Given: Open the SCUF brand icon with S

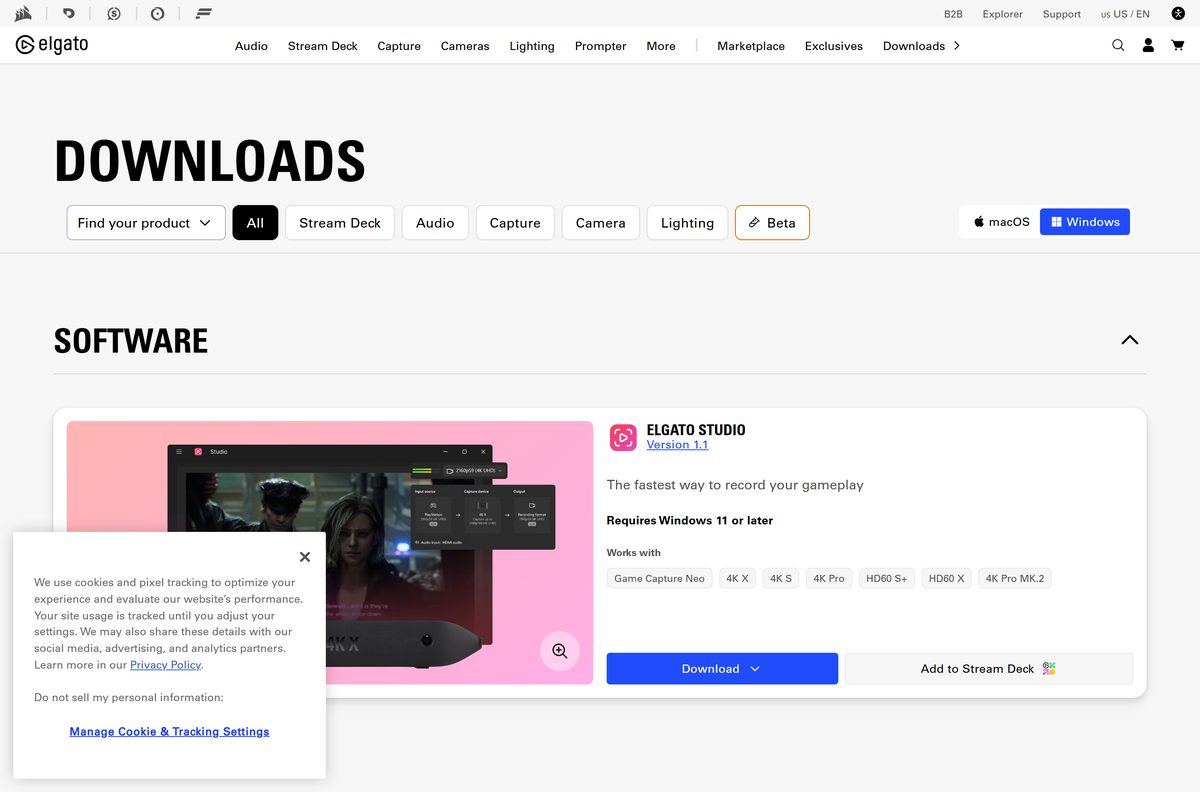Looking at the screenshot, I should pyautogui.click(x=113, y=14).
